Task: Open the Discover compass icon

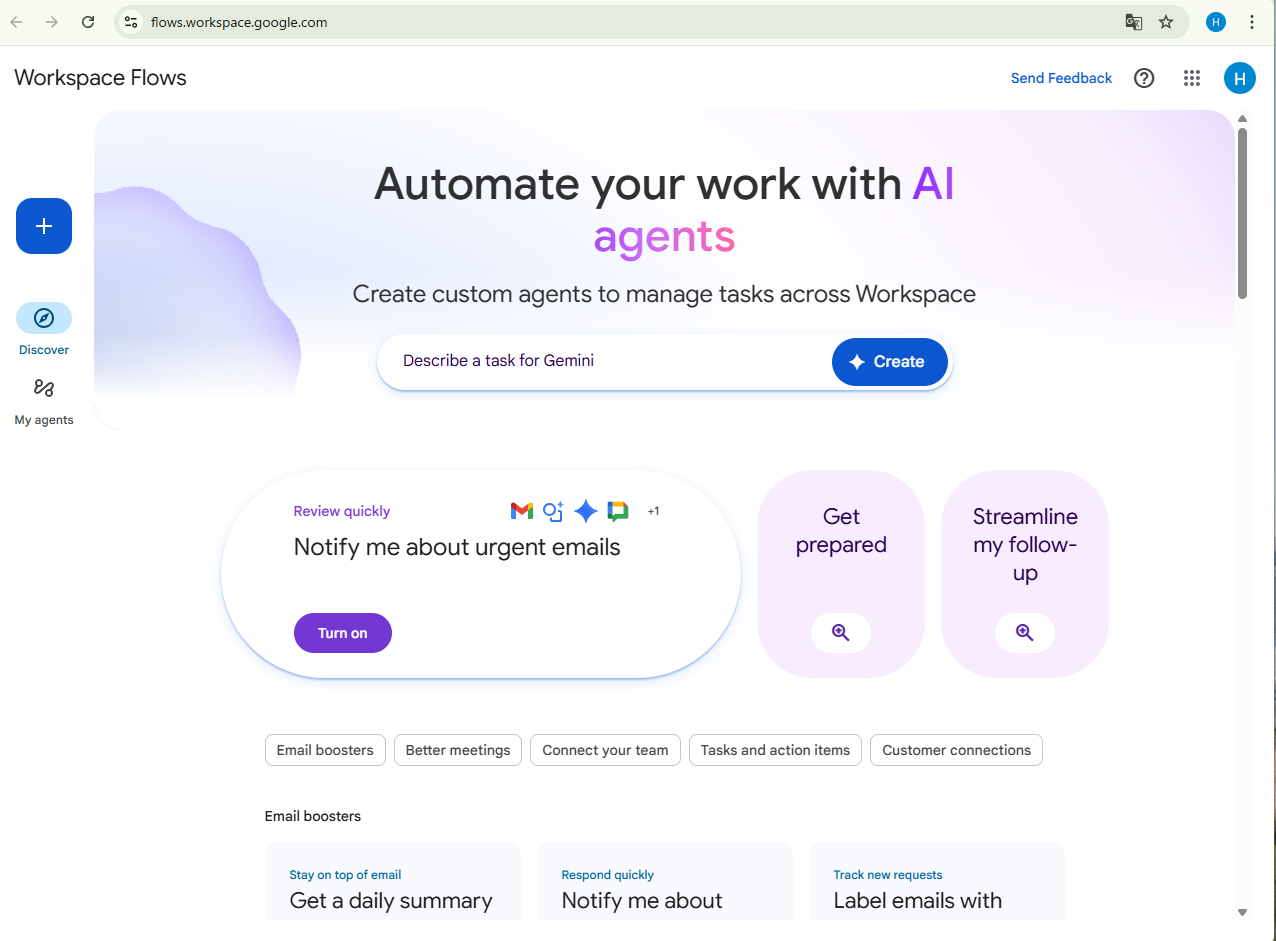Action: pyautogui.click(x=44, y=318)
